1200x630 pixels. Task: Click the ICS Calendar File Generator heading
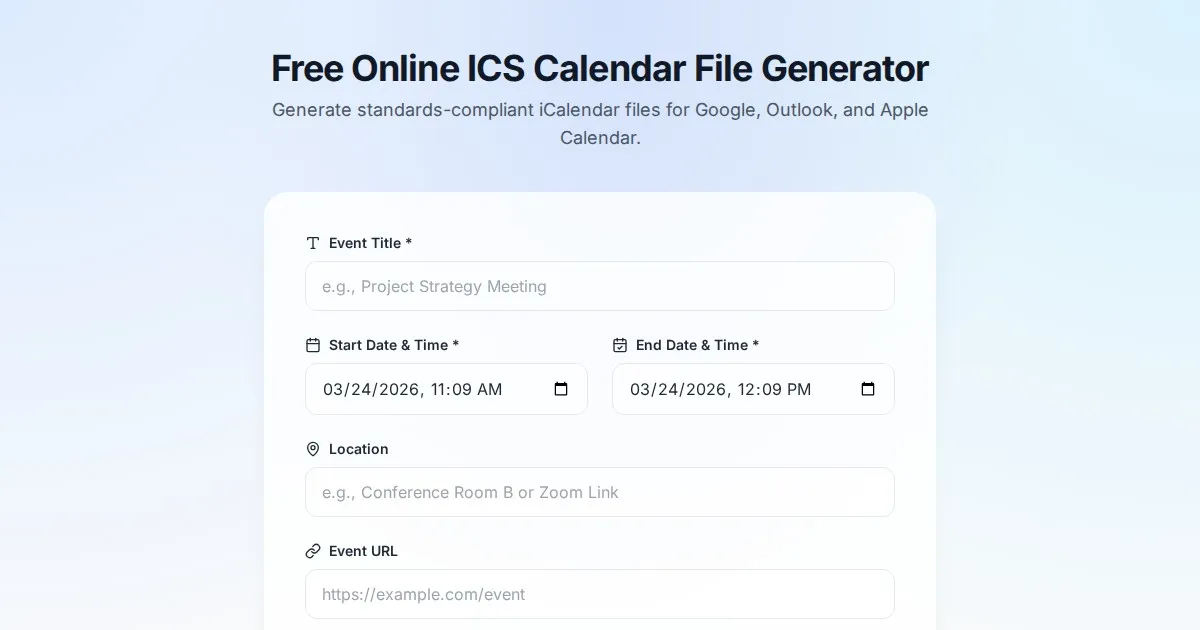coord(600,69)
